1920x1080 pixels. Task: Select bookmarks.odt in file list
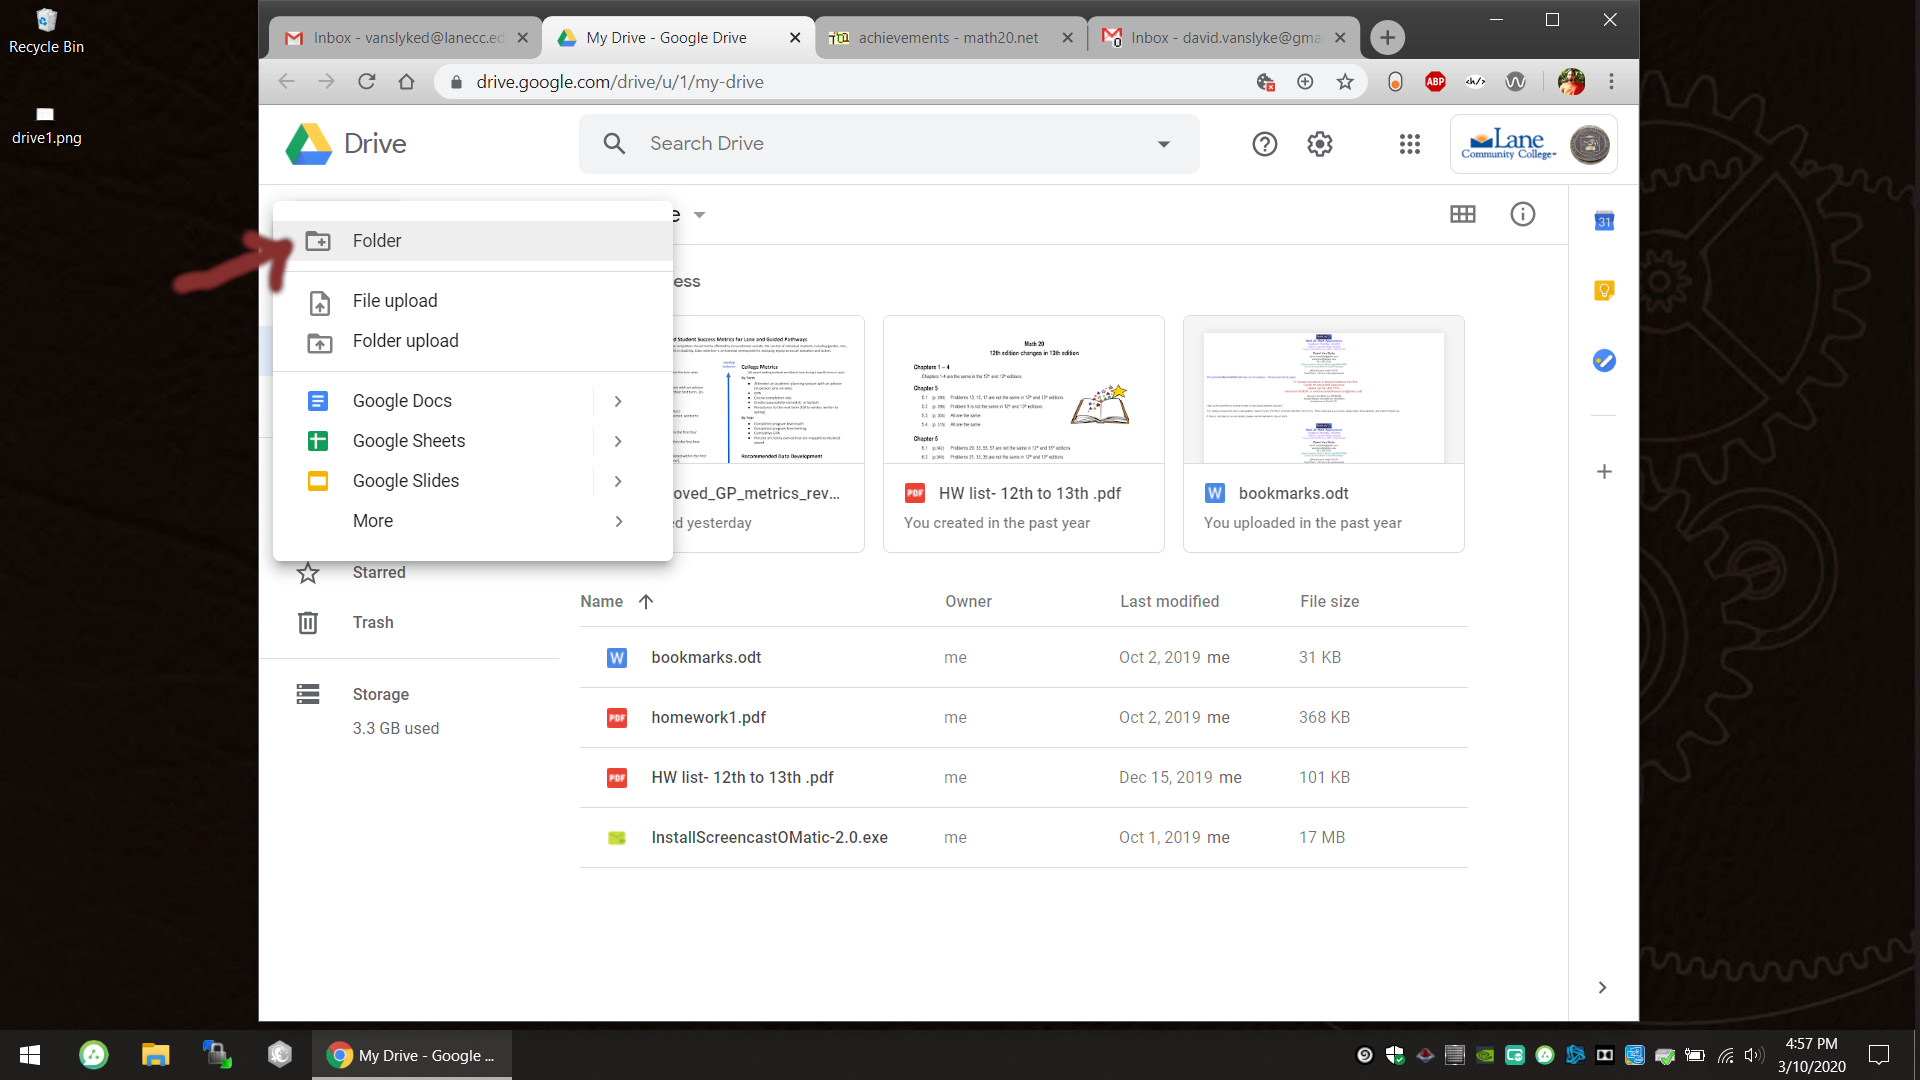click(x=1024, y=658)
